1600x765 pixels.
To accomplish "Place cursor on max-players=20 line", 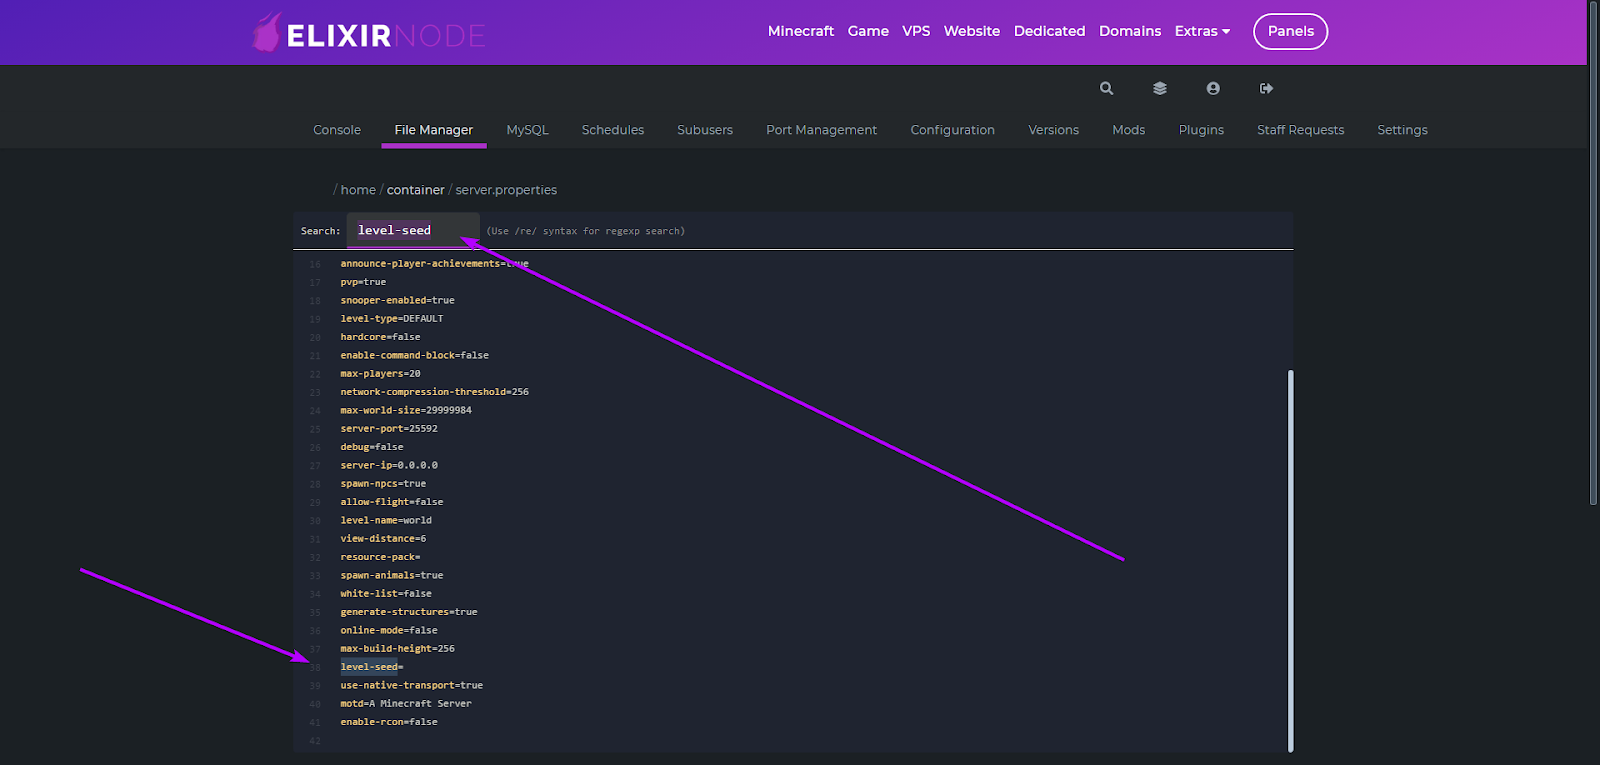I will point(380,374).
